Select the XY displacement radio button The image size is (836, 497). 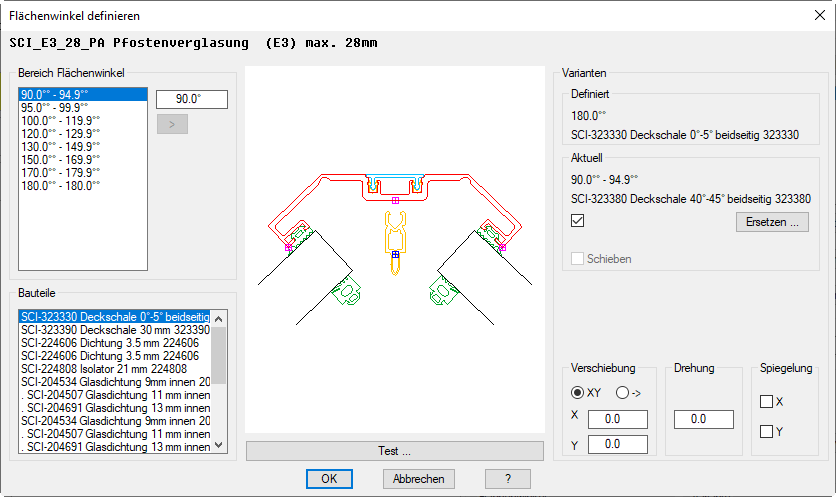click(577, 393)
